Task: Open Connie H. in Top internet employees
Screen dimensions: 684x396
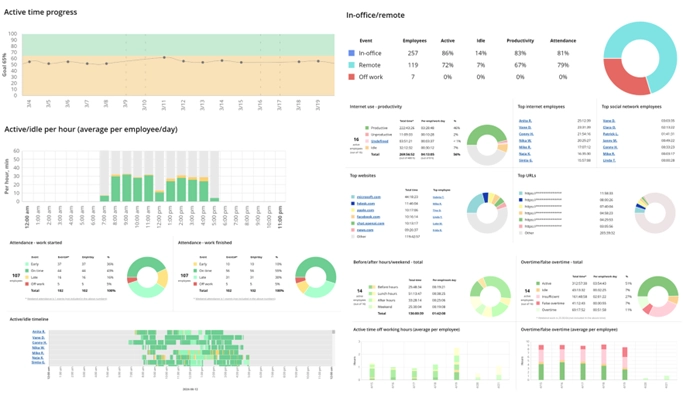Action: click(526, 134)
